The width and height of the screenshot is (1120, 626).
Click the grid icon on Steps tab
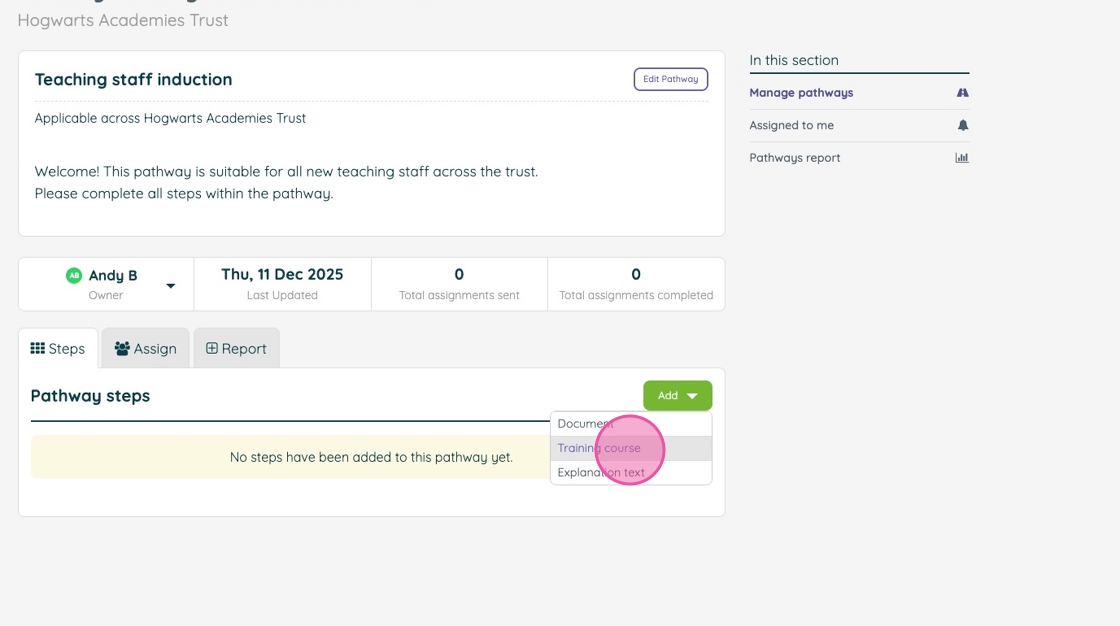coord(38,348)
